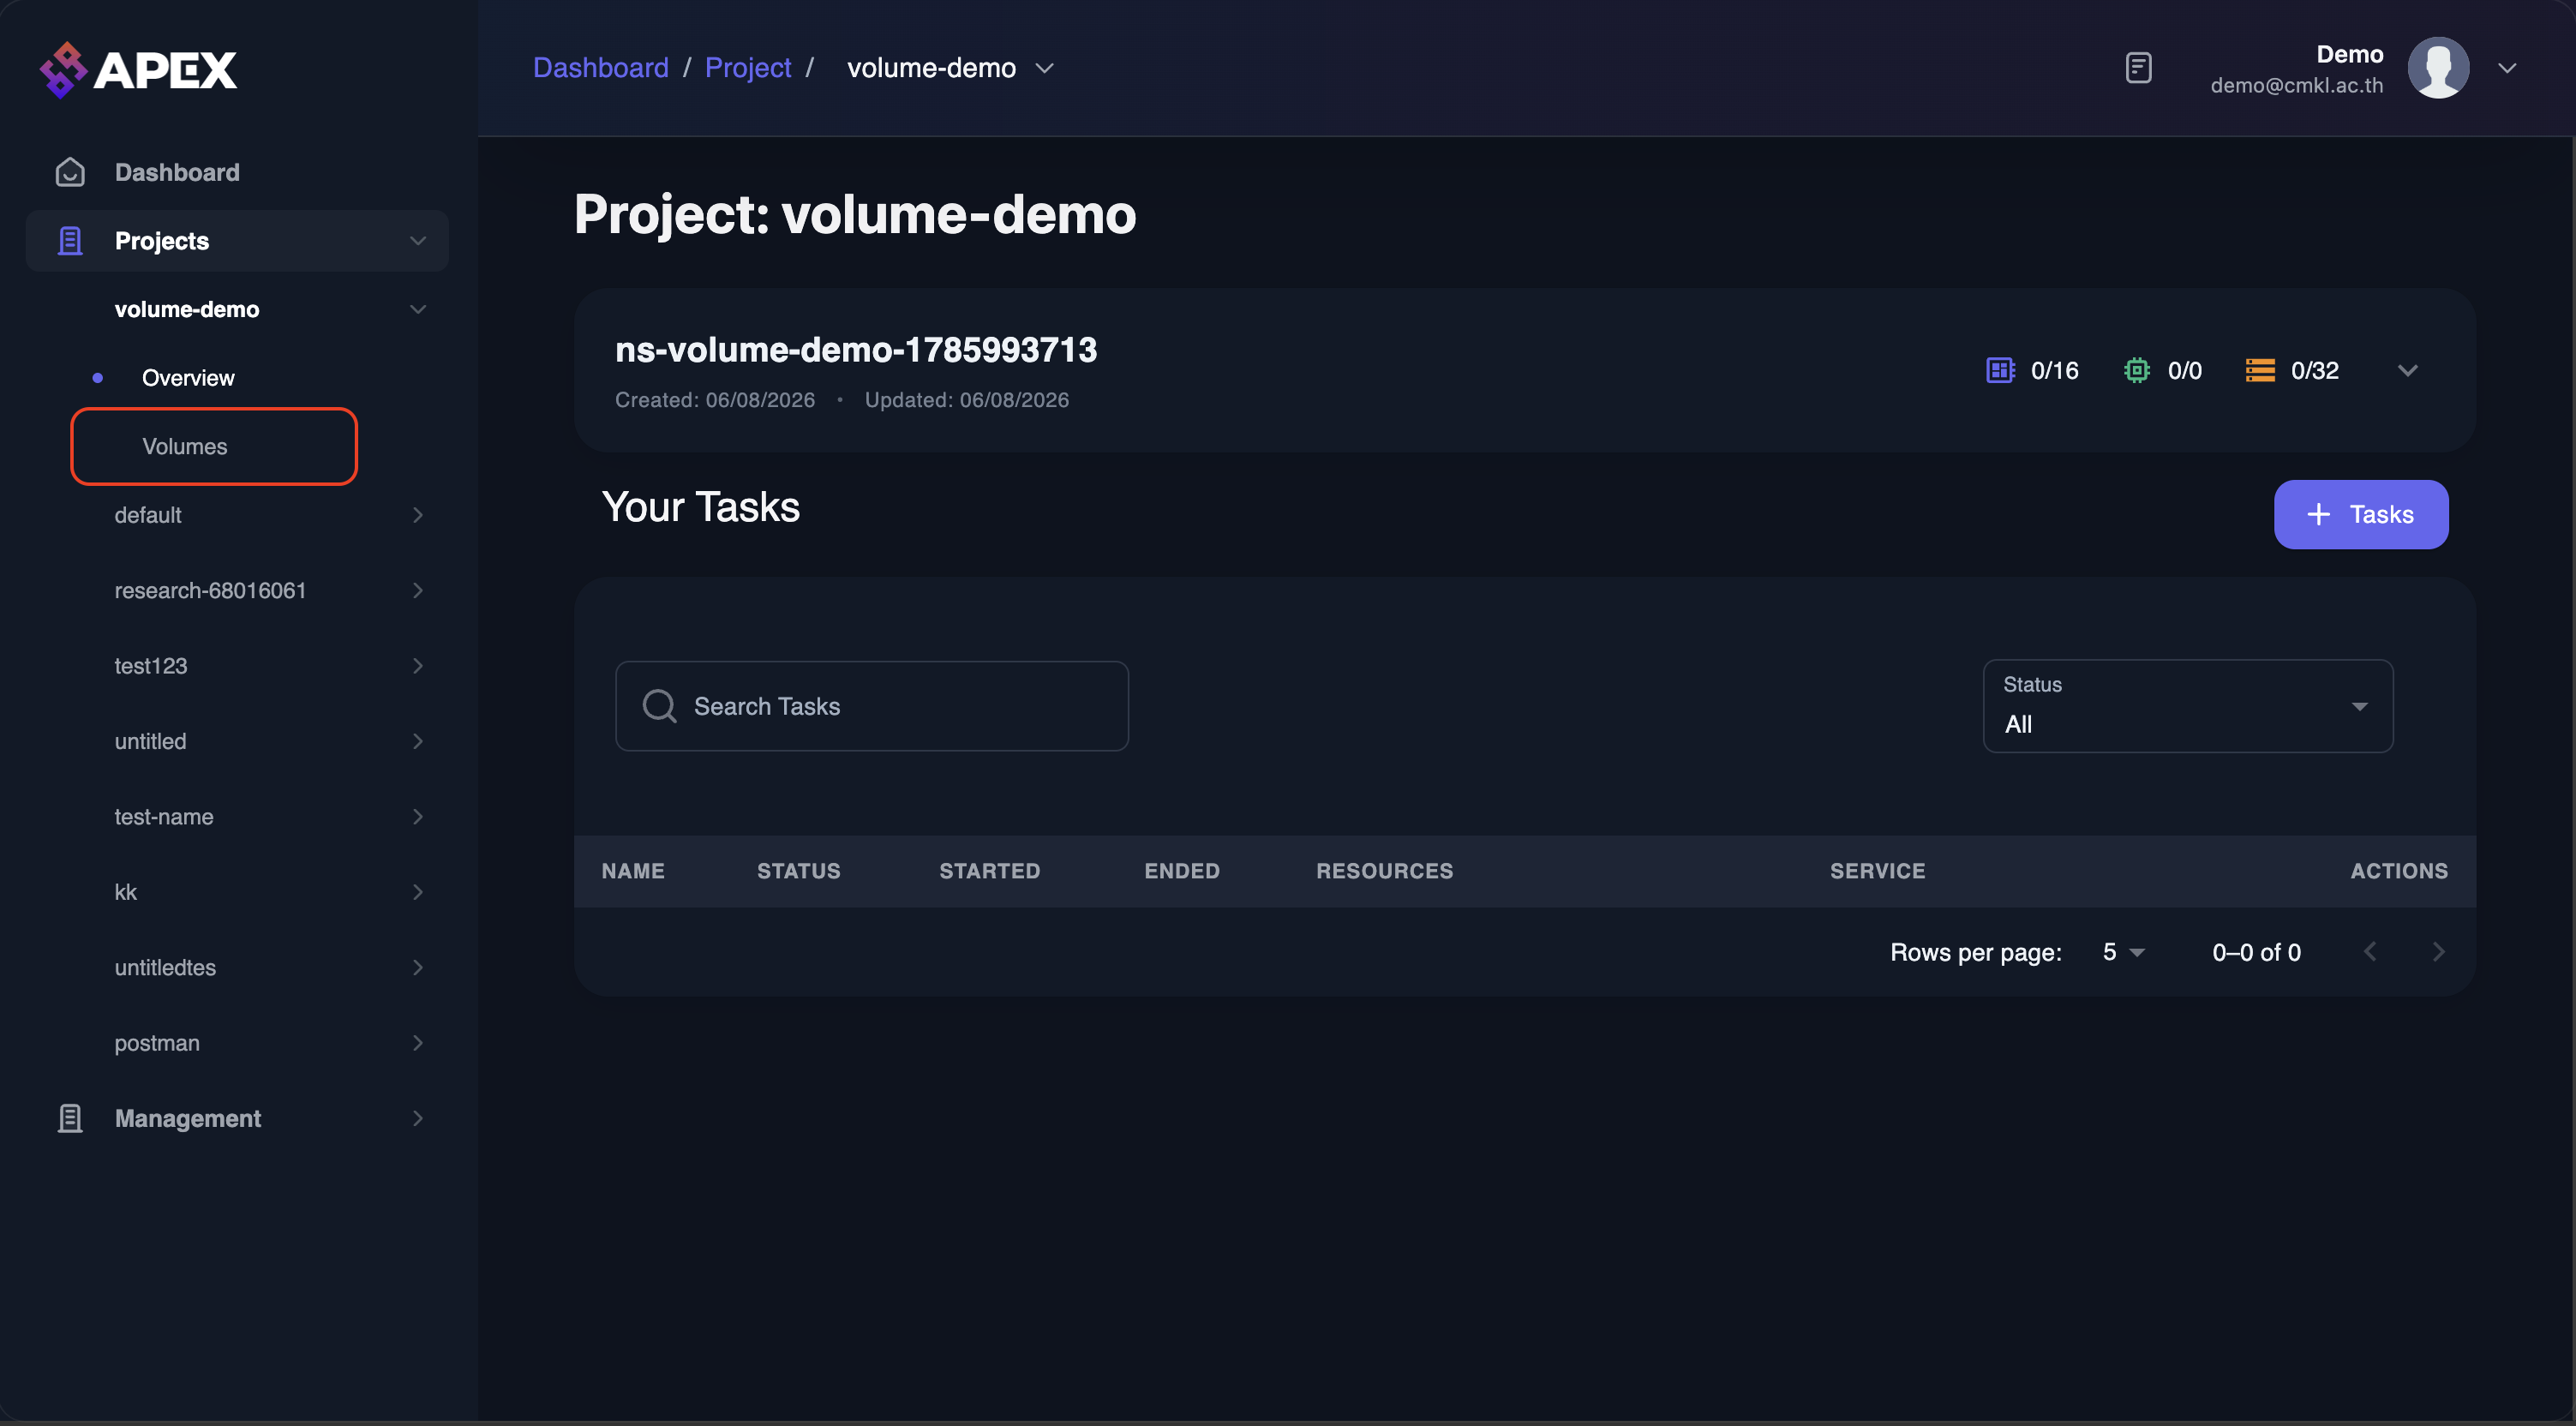Open the Volumes page in sidebar

pyautogui.click(x=185, y=446)
